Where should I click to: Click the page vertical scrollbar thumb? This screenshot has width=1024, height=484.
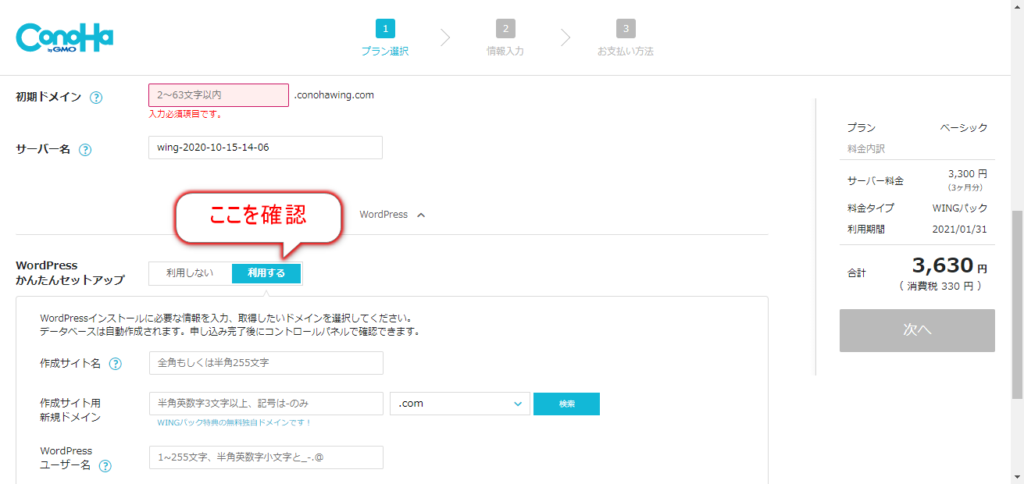(1017, 304)
